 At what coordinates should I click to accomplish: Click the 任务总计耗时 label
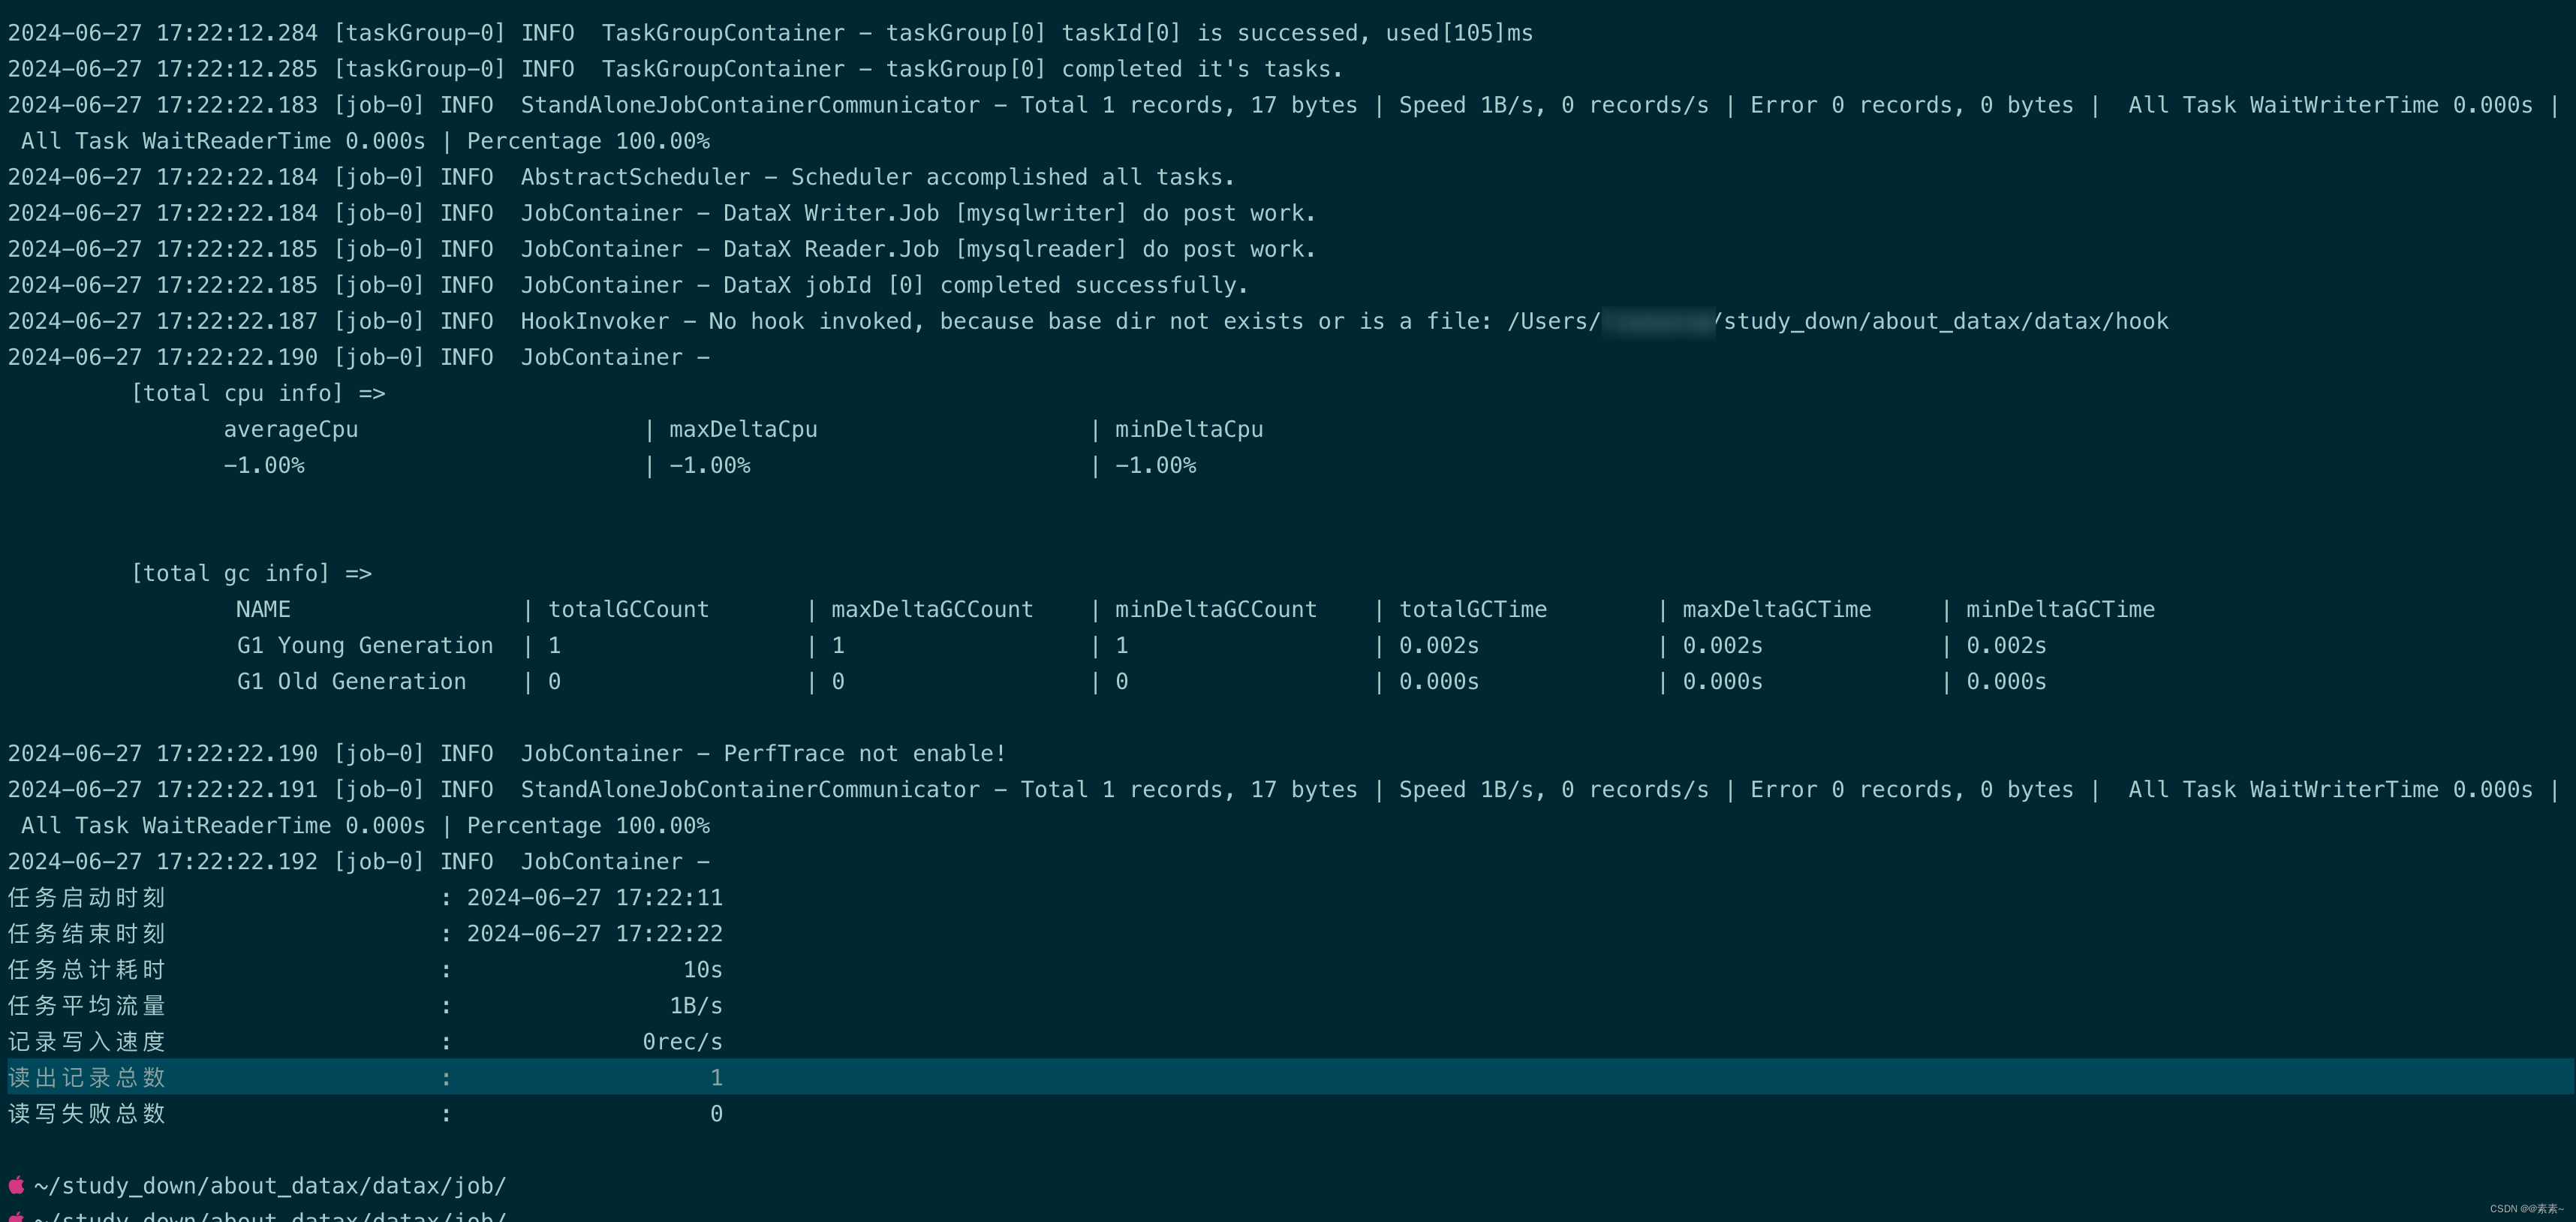(x=86, y=969)
